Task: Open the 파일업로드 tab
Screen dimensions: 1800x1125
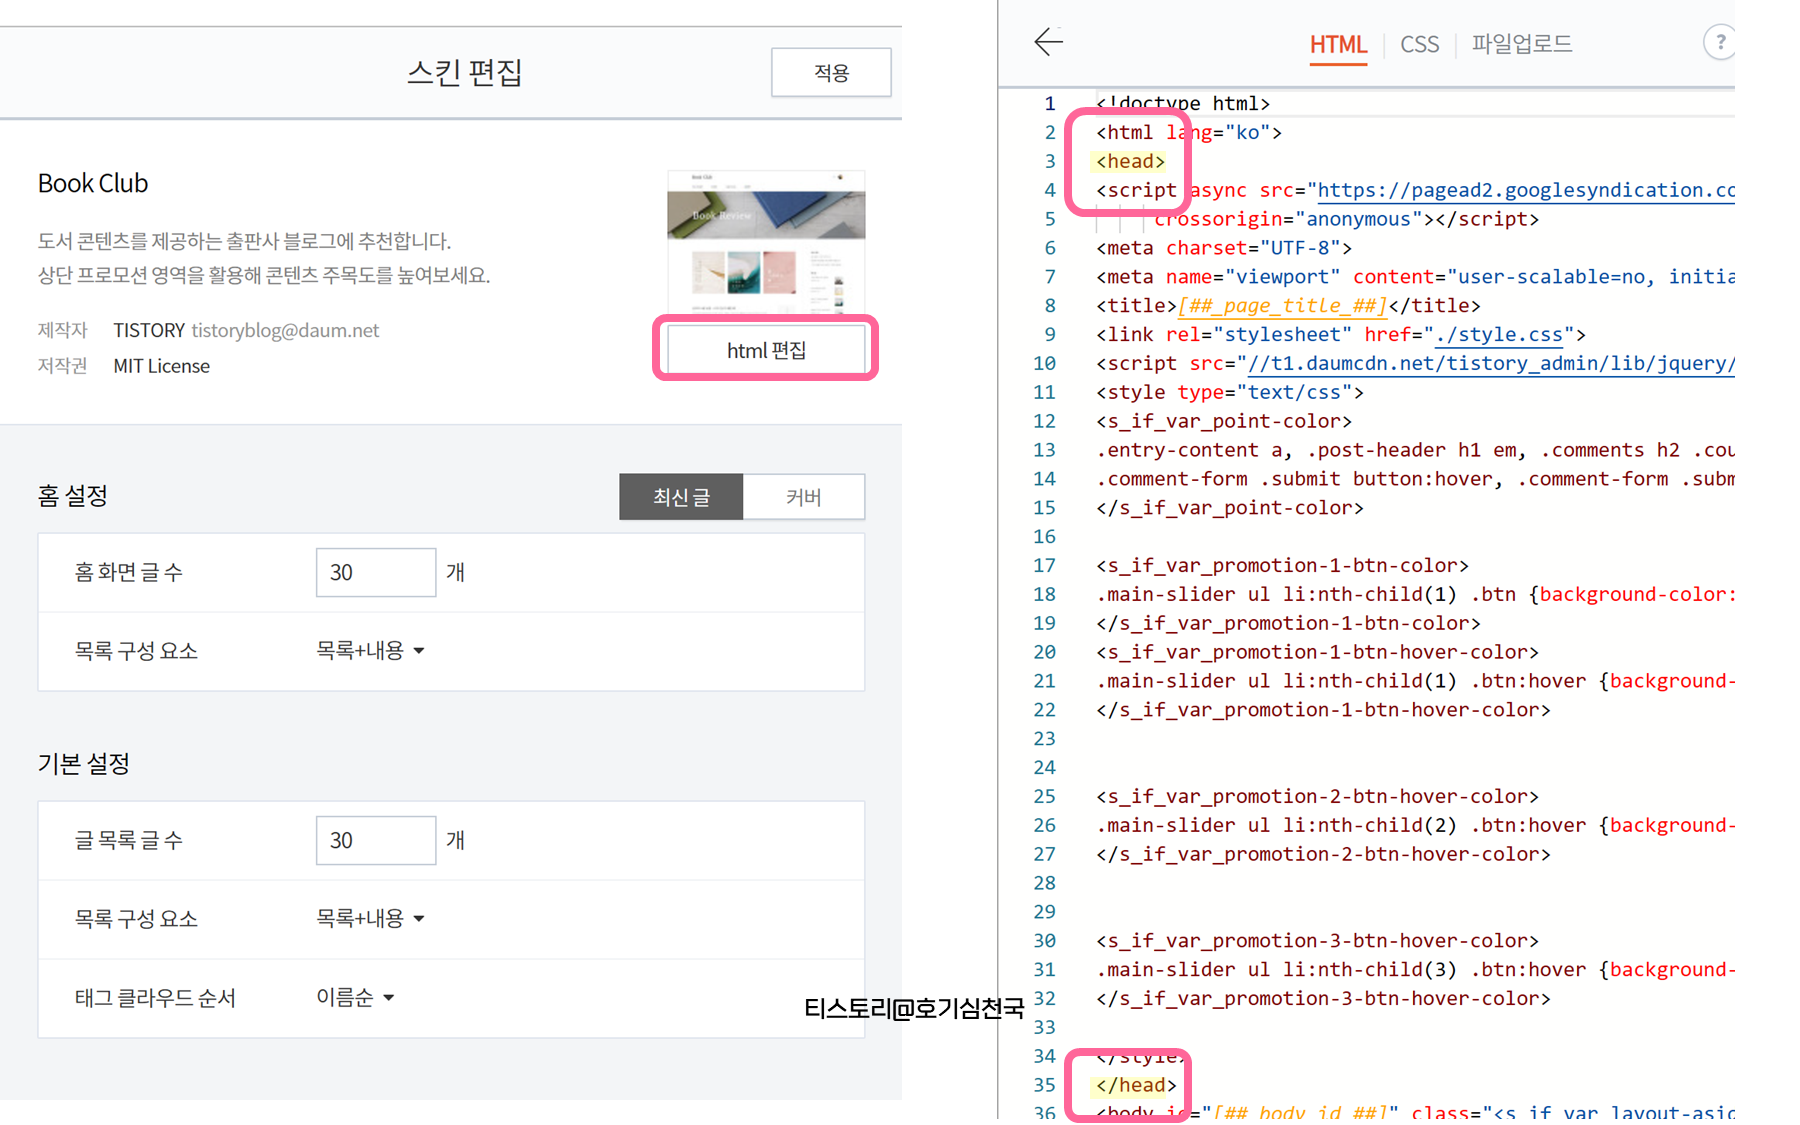Action: [1521, 44]
